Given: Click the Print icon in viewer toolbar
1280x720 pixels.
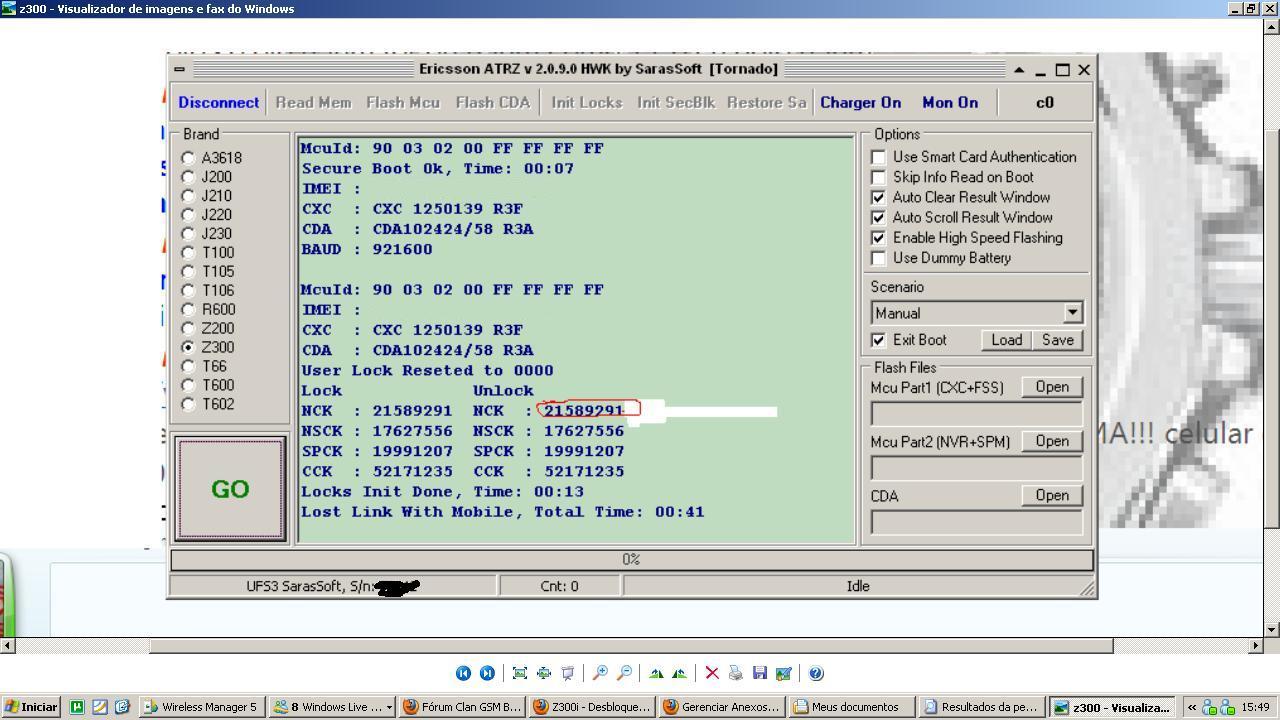Looking at the screenshot, I should (735, 673).
